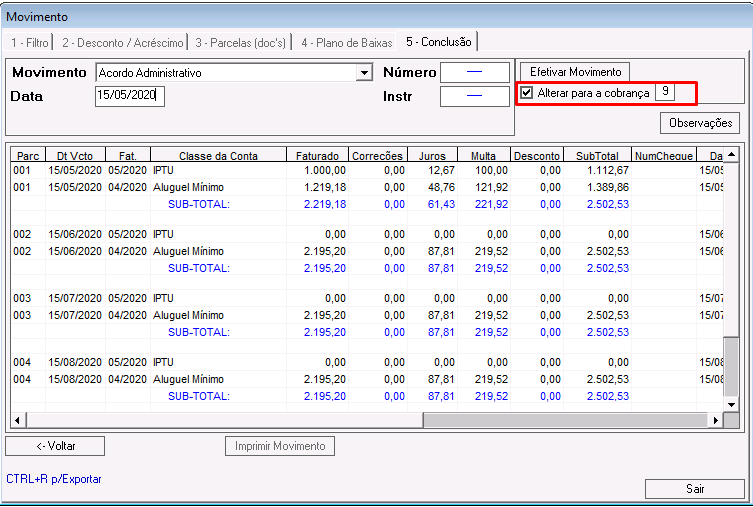
Task: Click the Dt Vcto column header
Action: [75, 156]
